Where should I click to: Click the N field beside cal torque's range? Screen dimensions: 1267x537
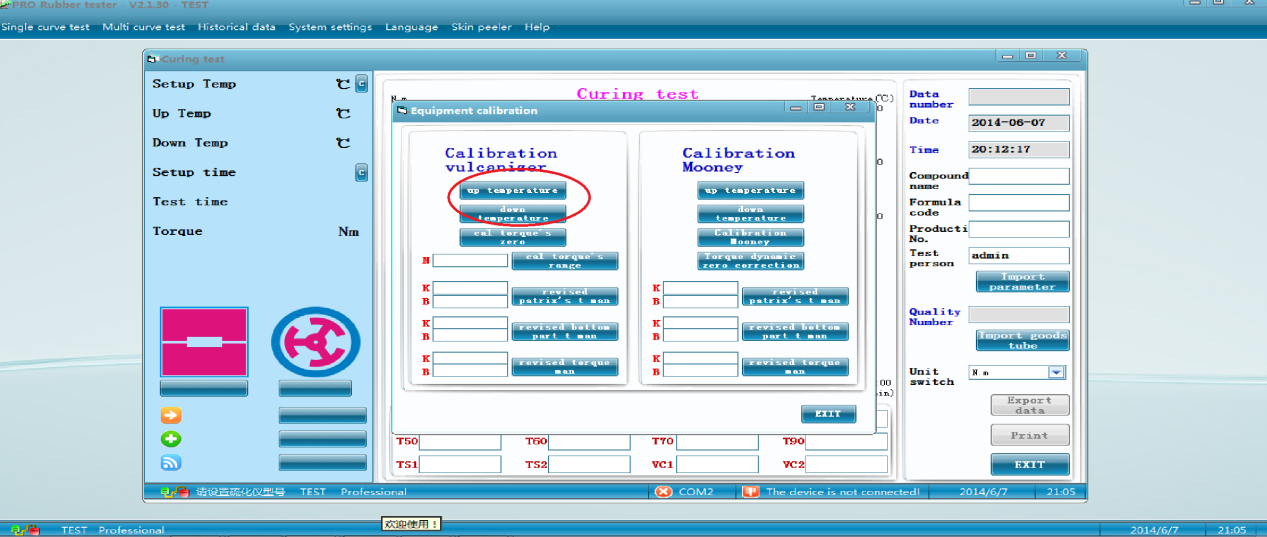pyautogui.click(x=470, y=261)
